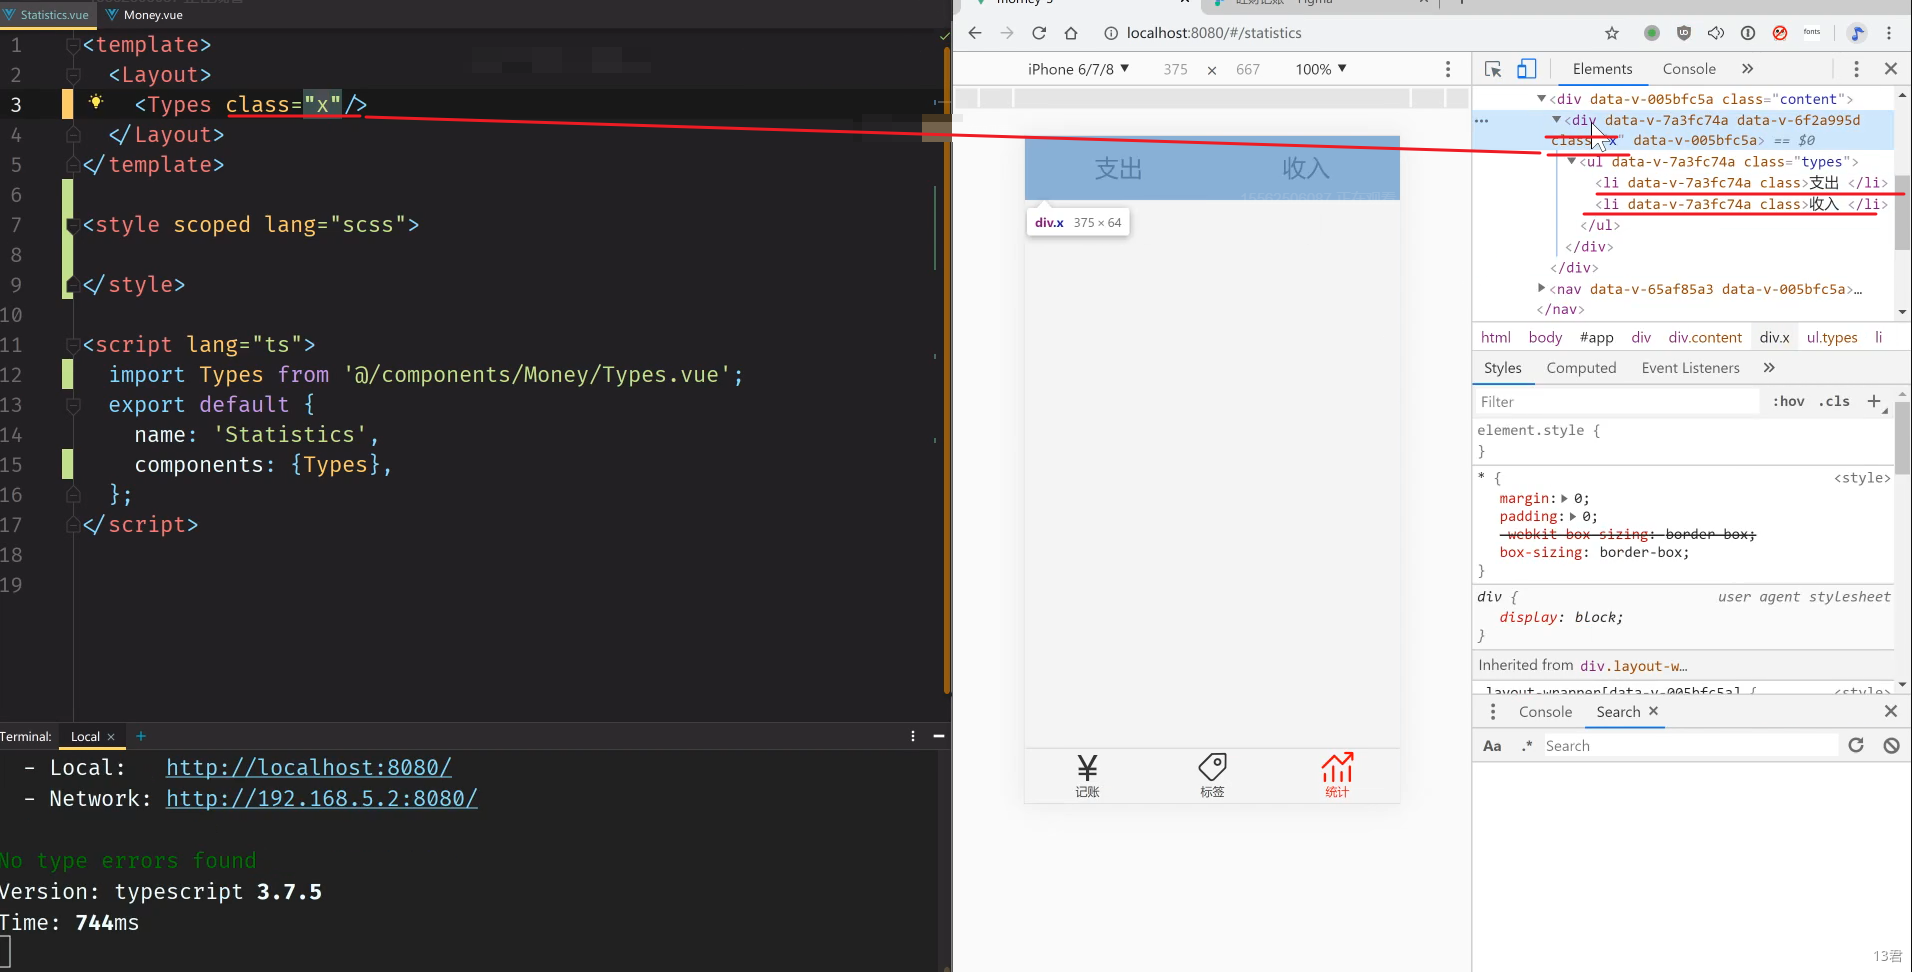Image resolution: width=1912 pixels, height=972 pixels.
Task: Expand the nav element node
Action: point(1541,288)
